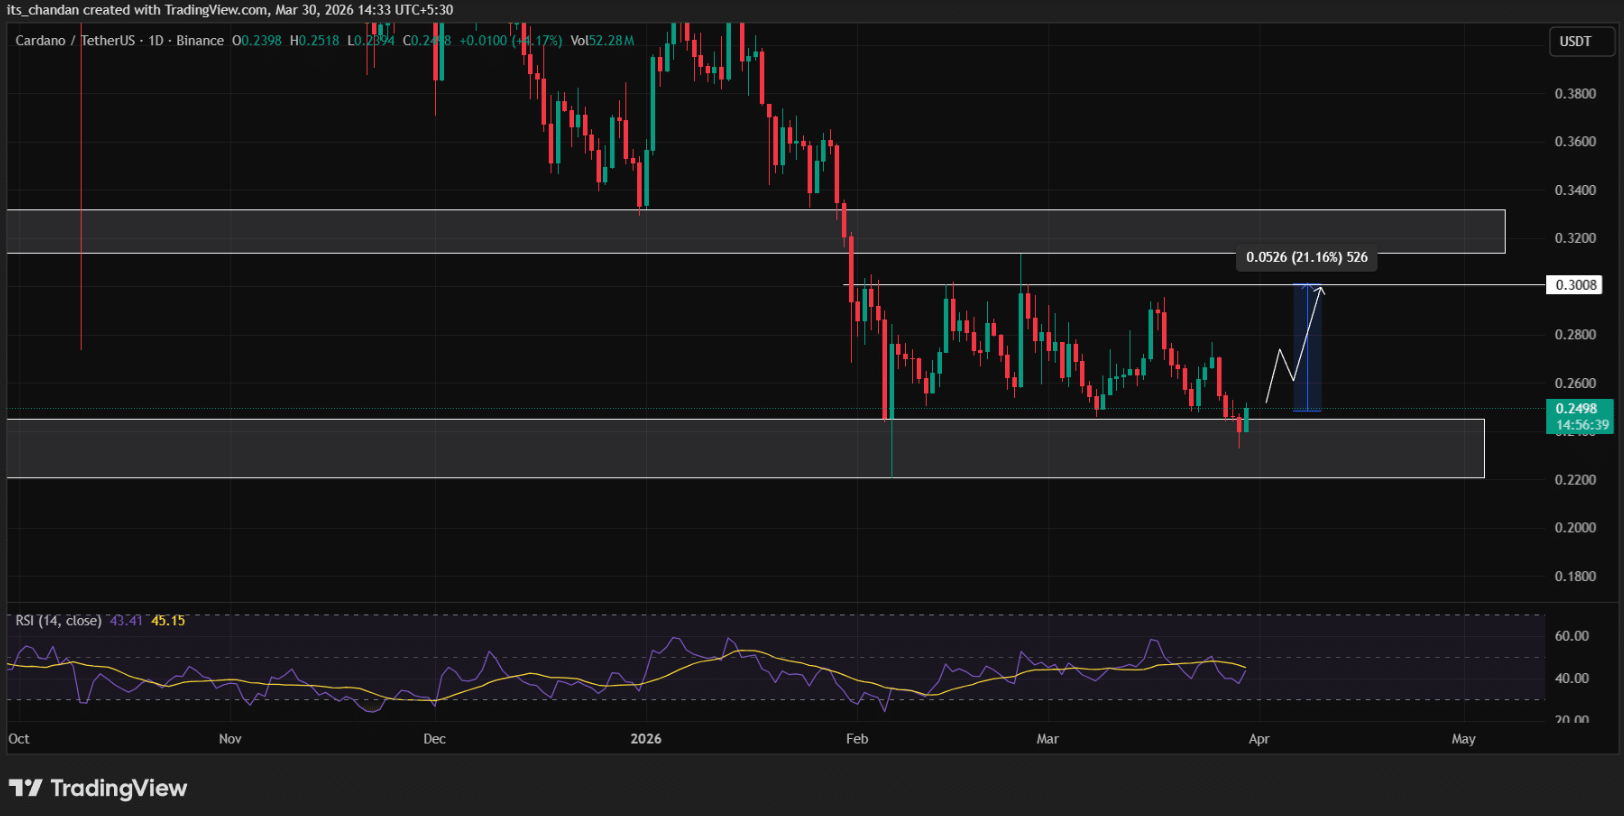Select the 0.0526 (21.16%) measurement label

click(1306, 258)
